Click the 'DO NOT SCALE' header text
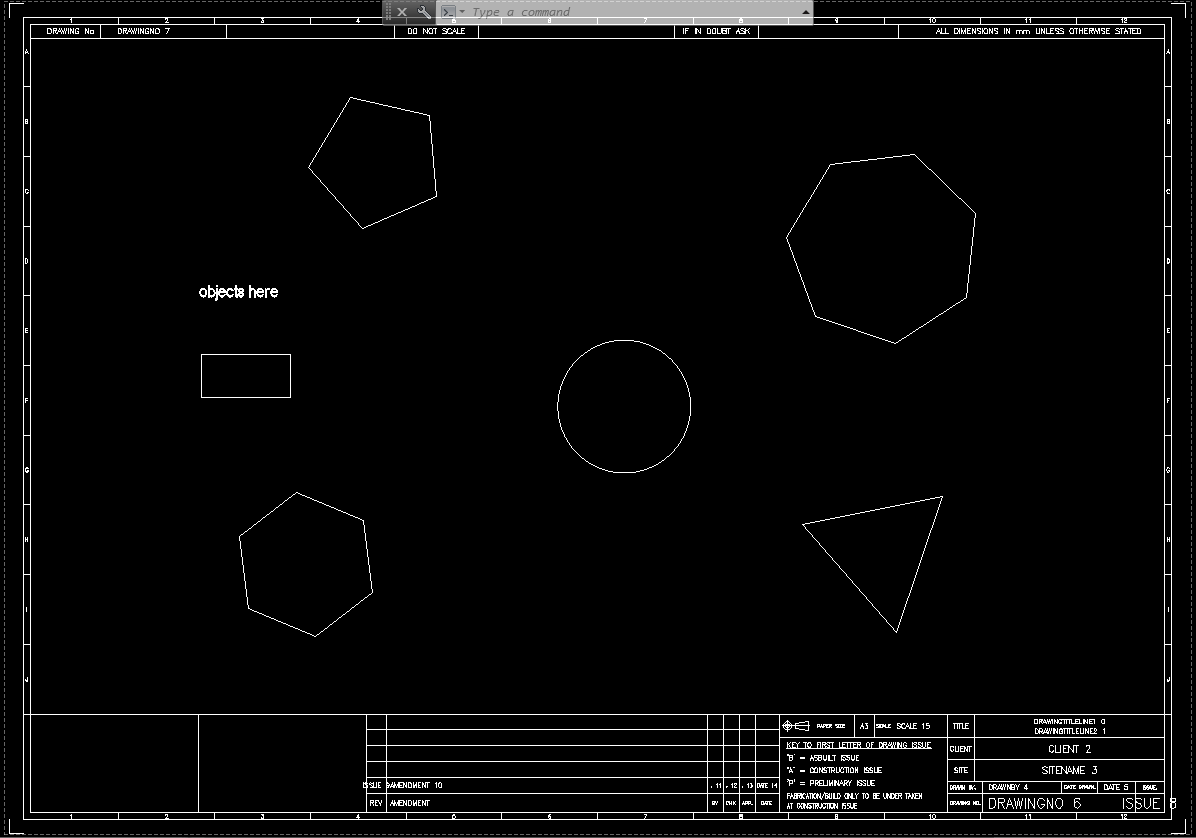This screenshot has height=838, width=1196. pyautogui.click(x=436, y=31)
